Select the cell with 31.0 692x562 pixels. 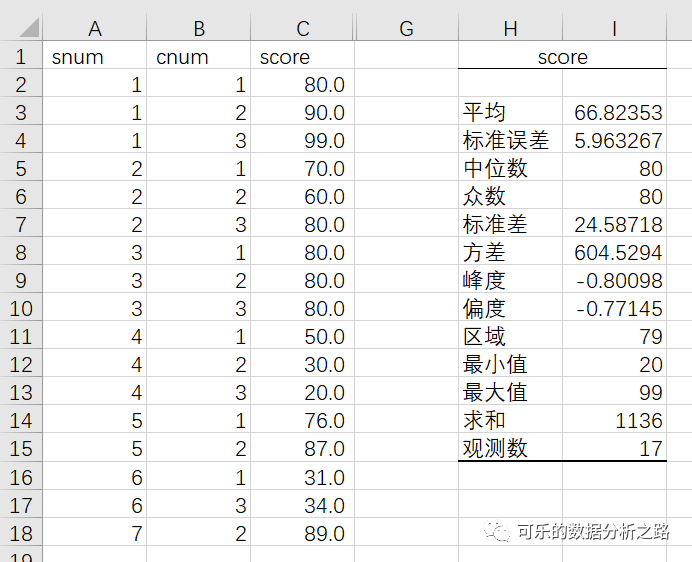(302, 477)
